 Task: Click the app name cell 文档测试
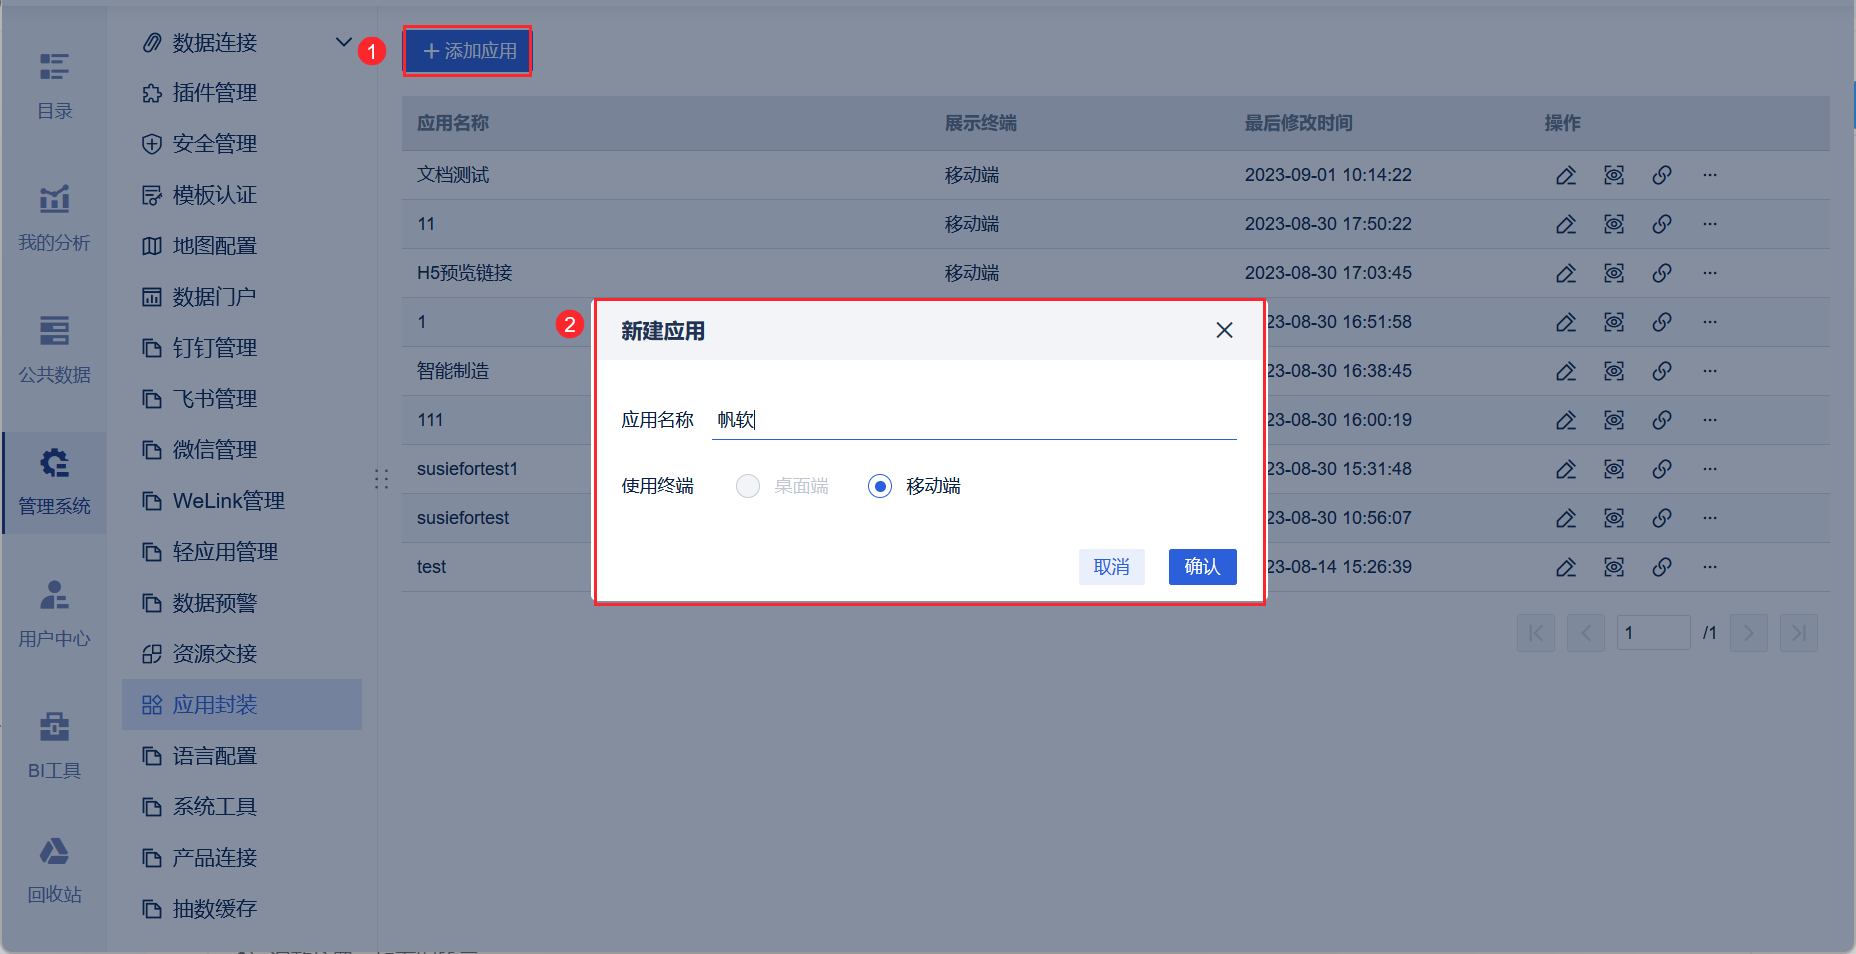coord(453,175)
